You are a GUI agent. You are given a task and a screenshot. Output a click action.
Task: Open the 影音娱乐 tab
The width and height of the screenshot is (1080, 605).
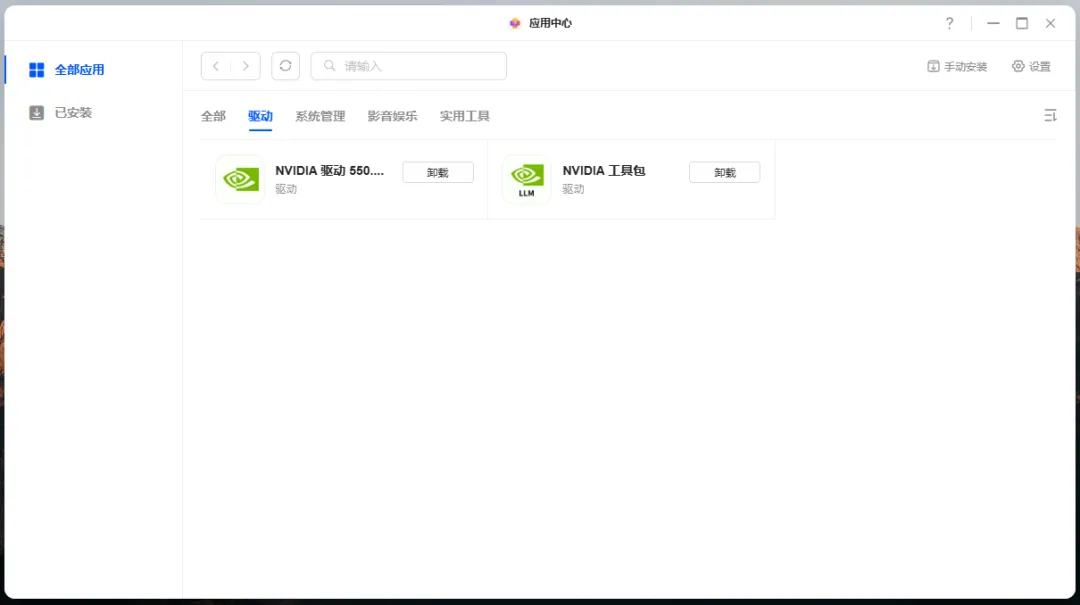click(x=392, y=116)
